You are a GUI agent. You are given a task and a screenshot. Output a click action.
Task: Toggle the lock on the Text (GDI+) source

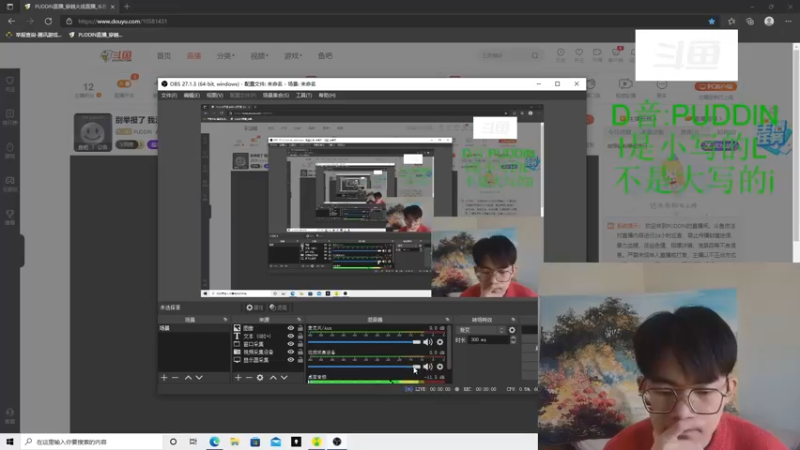[300, 336]
